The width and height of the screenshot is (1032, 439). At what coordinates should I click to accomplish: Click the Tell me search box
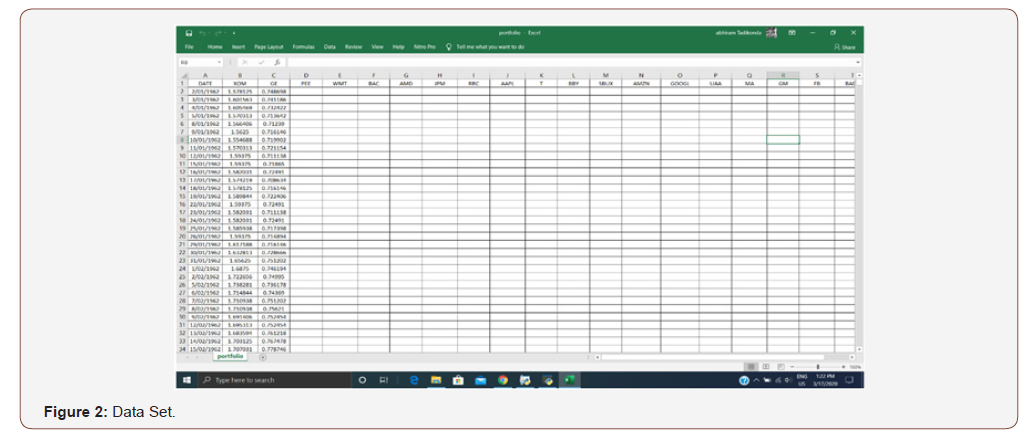[490, 47]
